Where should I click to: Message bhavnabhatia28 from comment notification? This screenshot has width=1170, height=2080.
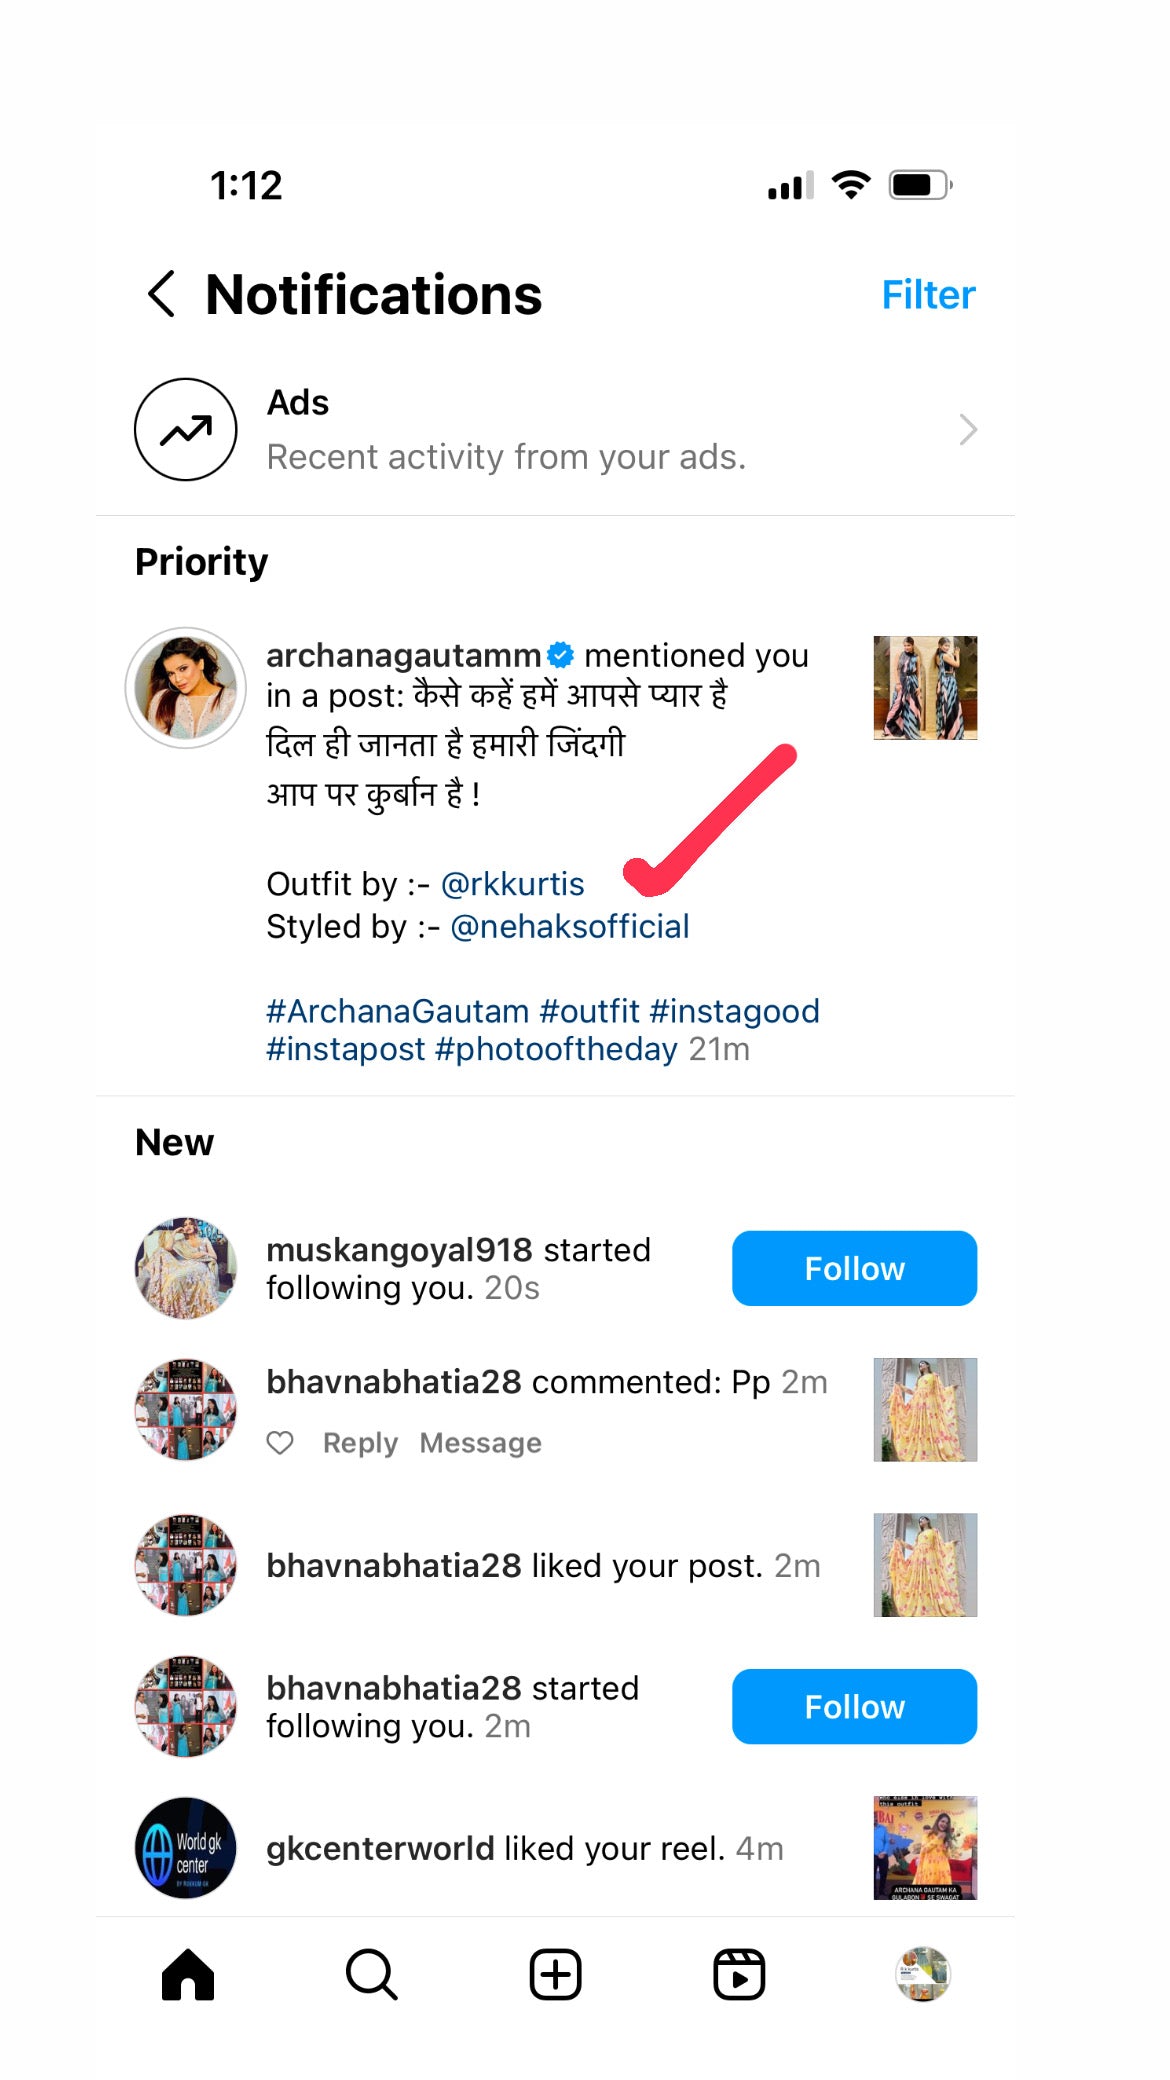tap(480, 1443)
